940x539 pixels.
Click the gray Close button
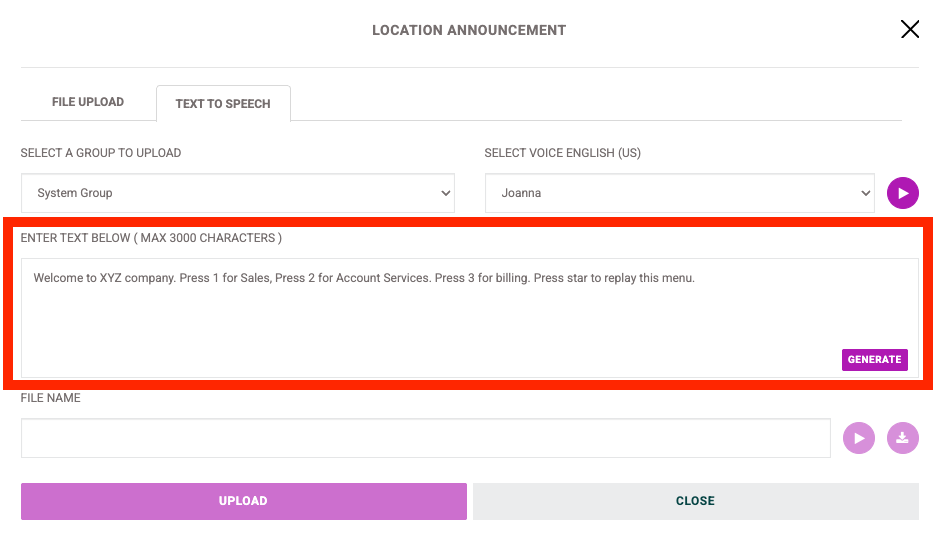coord(695,501)
